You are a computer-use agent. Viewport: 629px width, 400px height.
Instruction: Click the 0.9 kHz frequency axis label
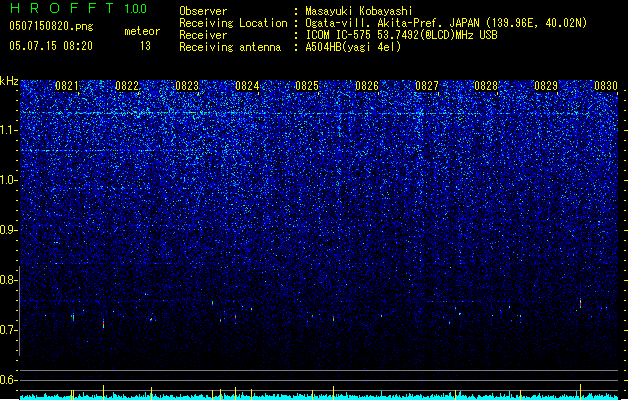[x=8, y=230]
